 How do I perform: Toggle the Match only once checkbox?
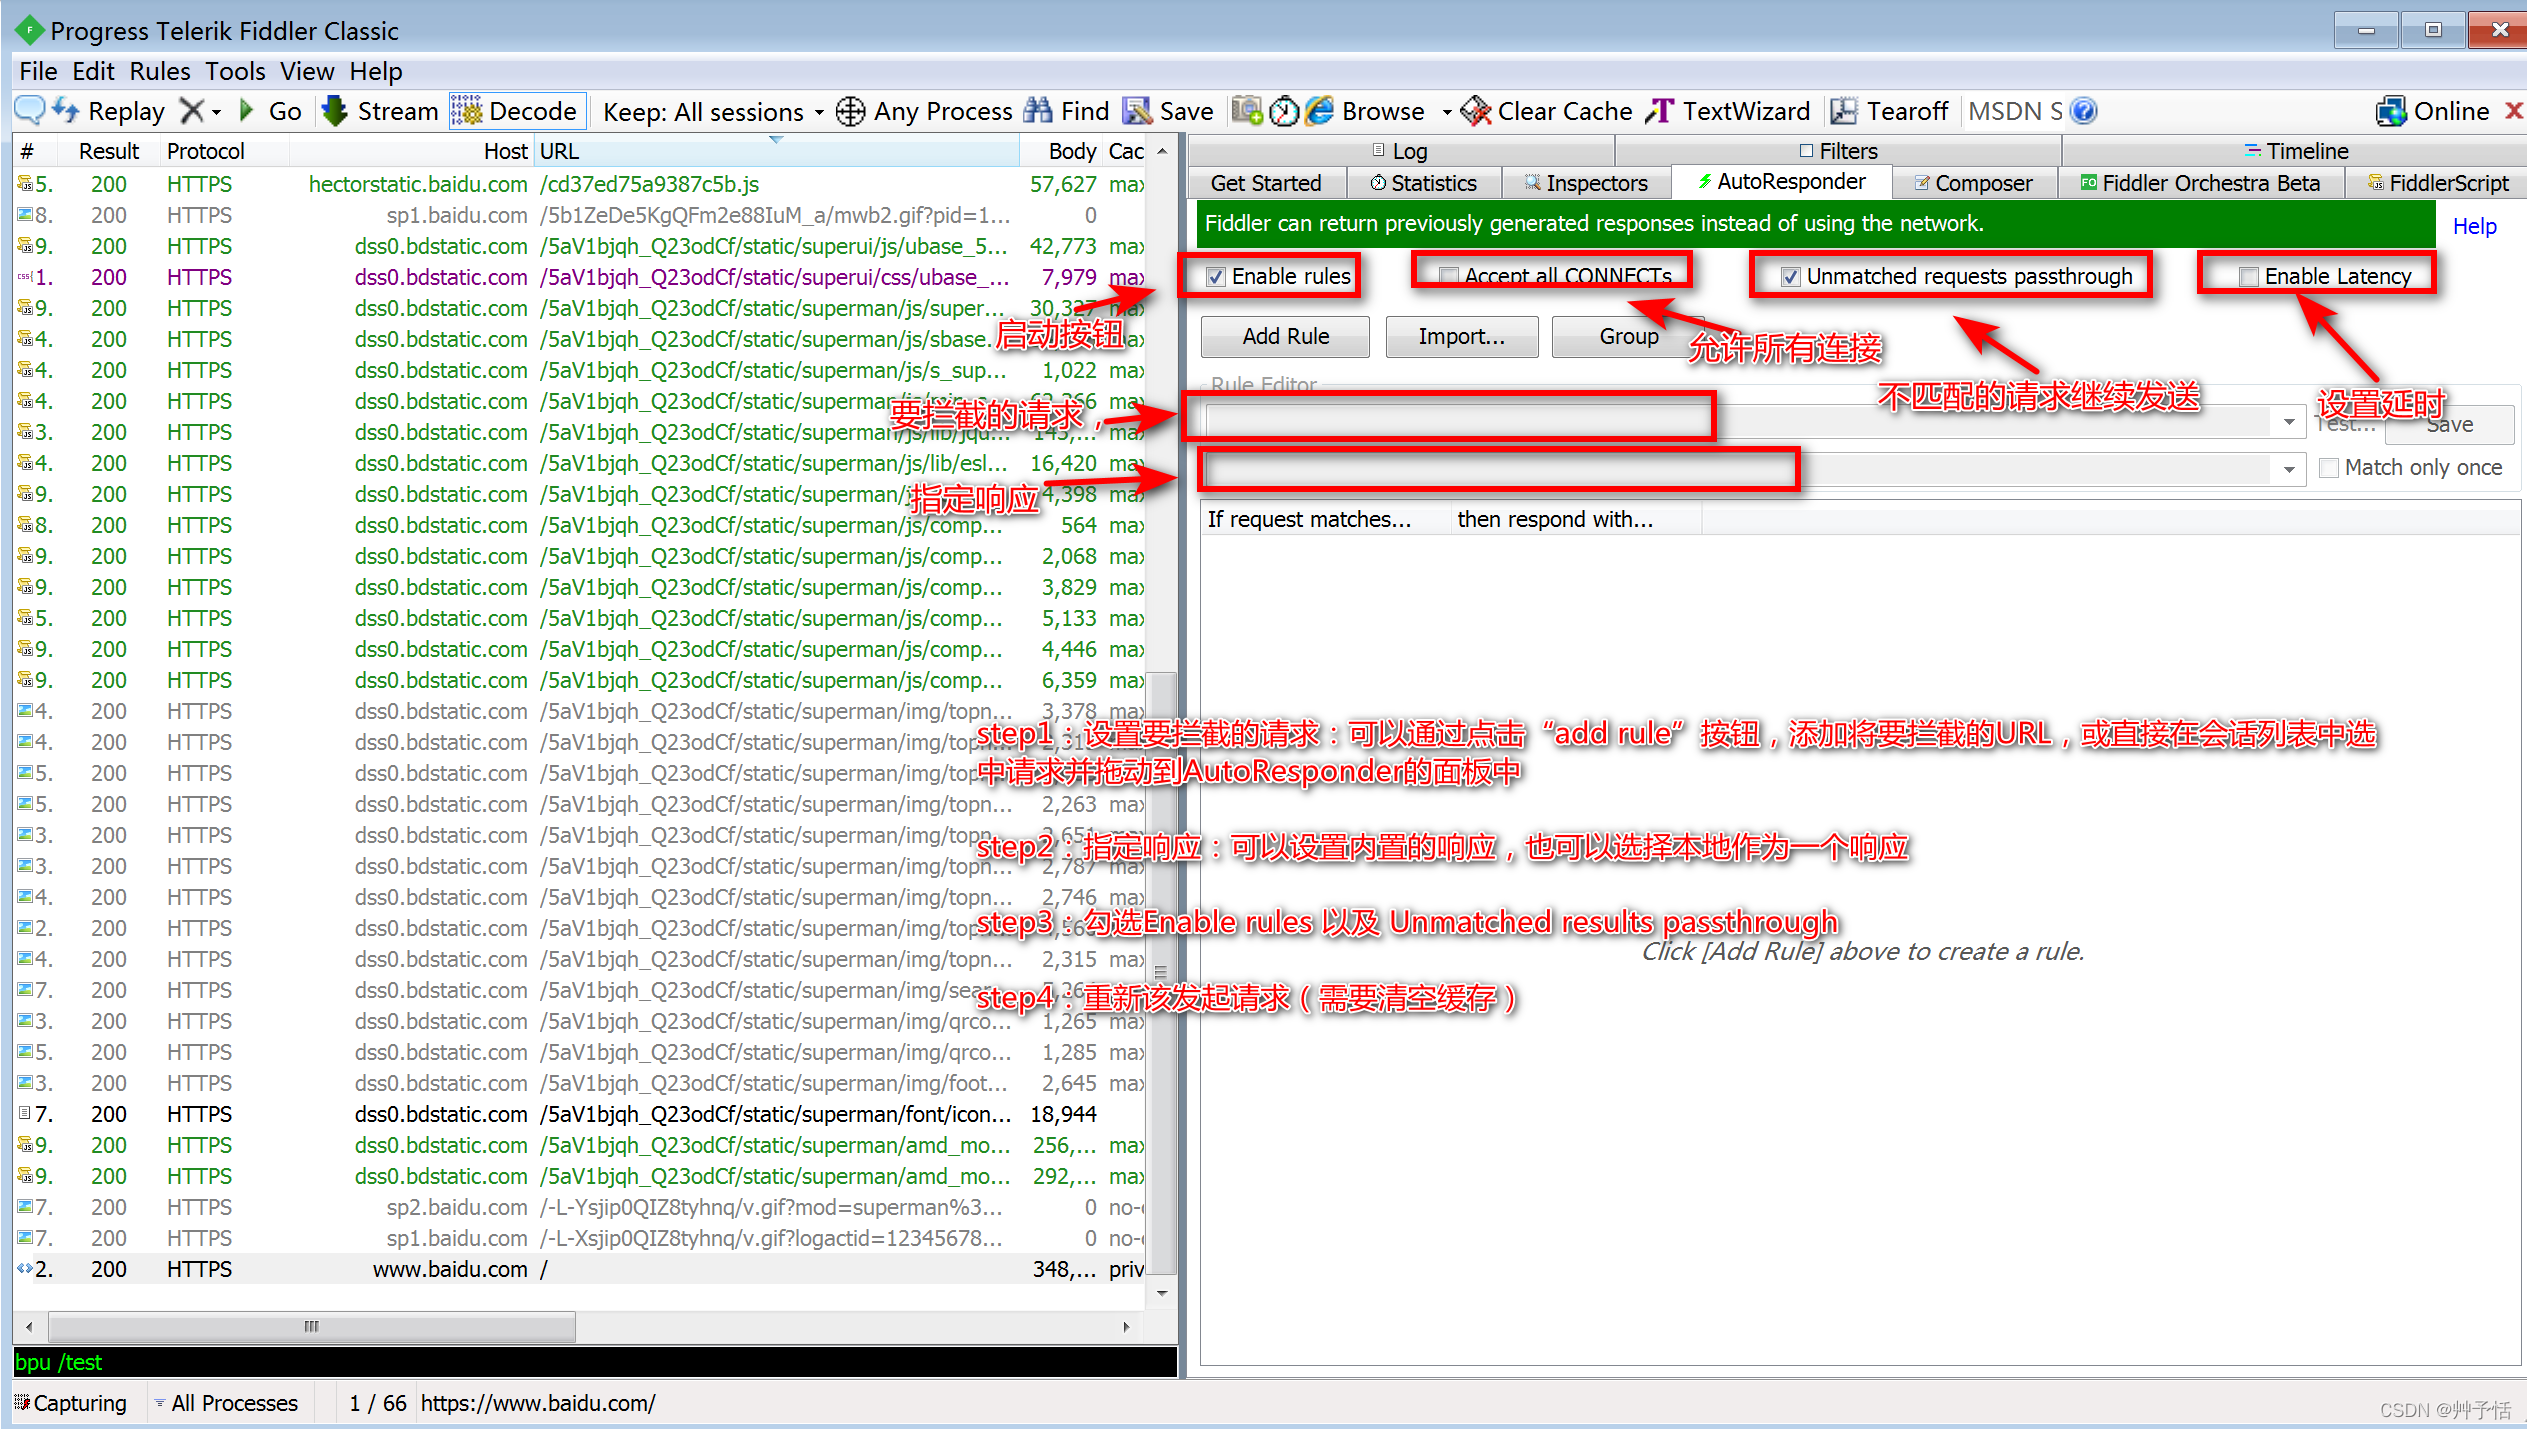[2329, 468]
